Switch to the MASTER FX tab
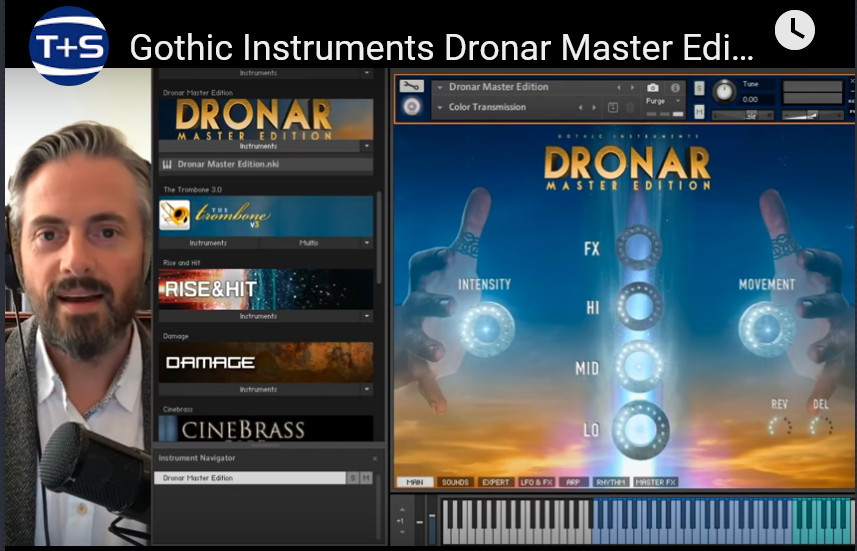The width and height of the screenshot is (857, 551). pyautogui.click(x=655, y=482)
